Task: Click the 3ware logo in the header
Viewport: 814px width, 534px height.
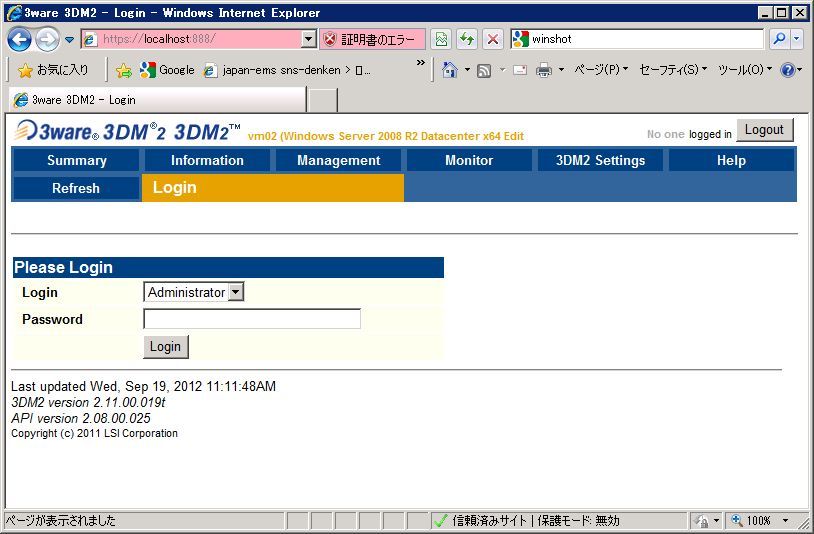Action: [56, 131]
